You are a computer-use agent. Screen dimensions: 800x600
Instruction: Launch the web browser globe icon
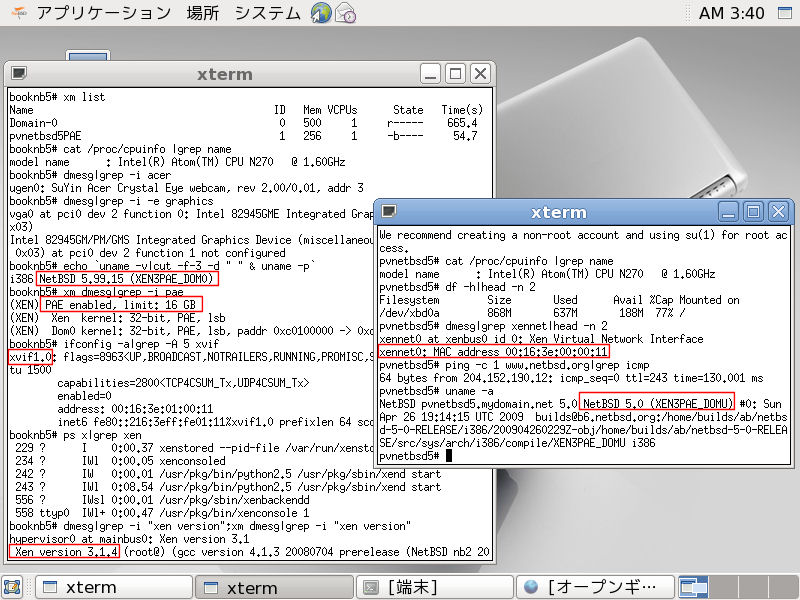(321, 13)
